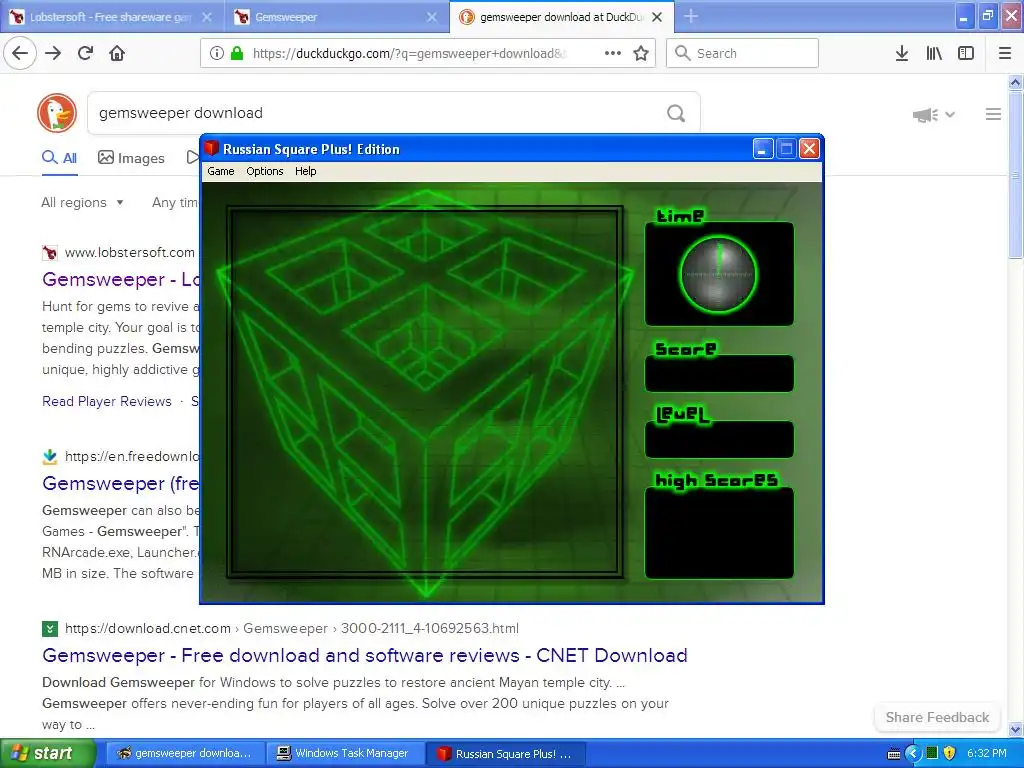This screenshot has height=768, width=1024.
Task: Click the cnet result green favicon
Action: tap(50, 629)
